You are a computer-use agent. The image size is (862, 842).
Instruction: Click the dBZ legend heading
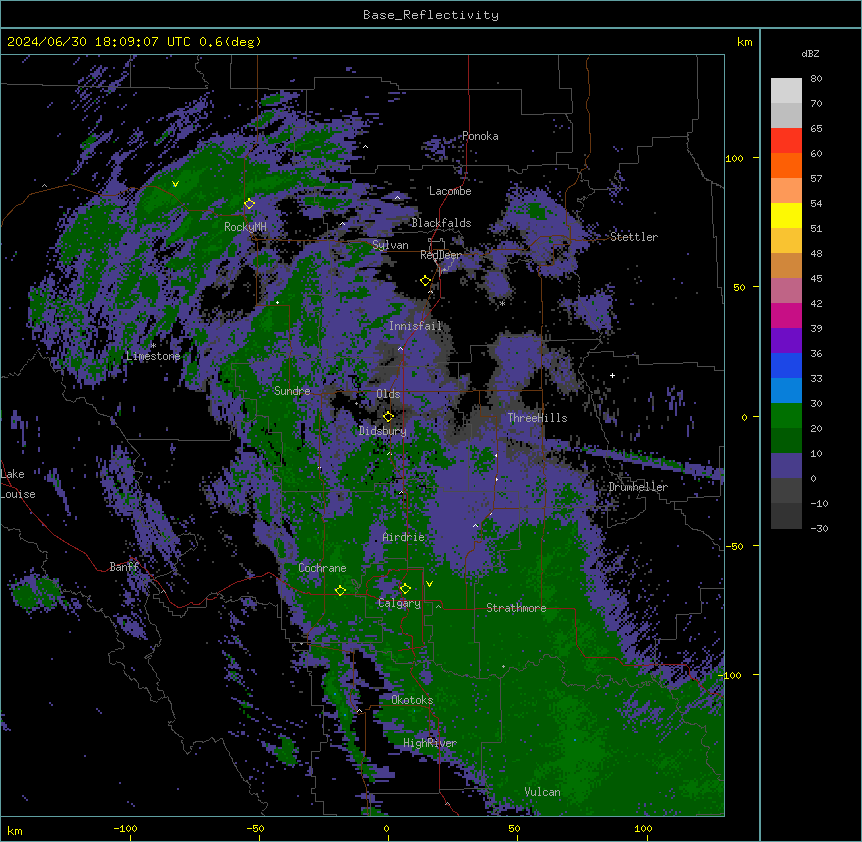pos(810,53)
